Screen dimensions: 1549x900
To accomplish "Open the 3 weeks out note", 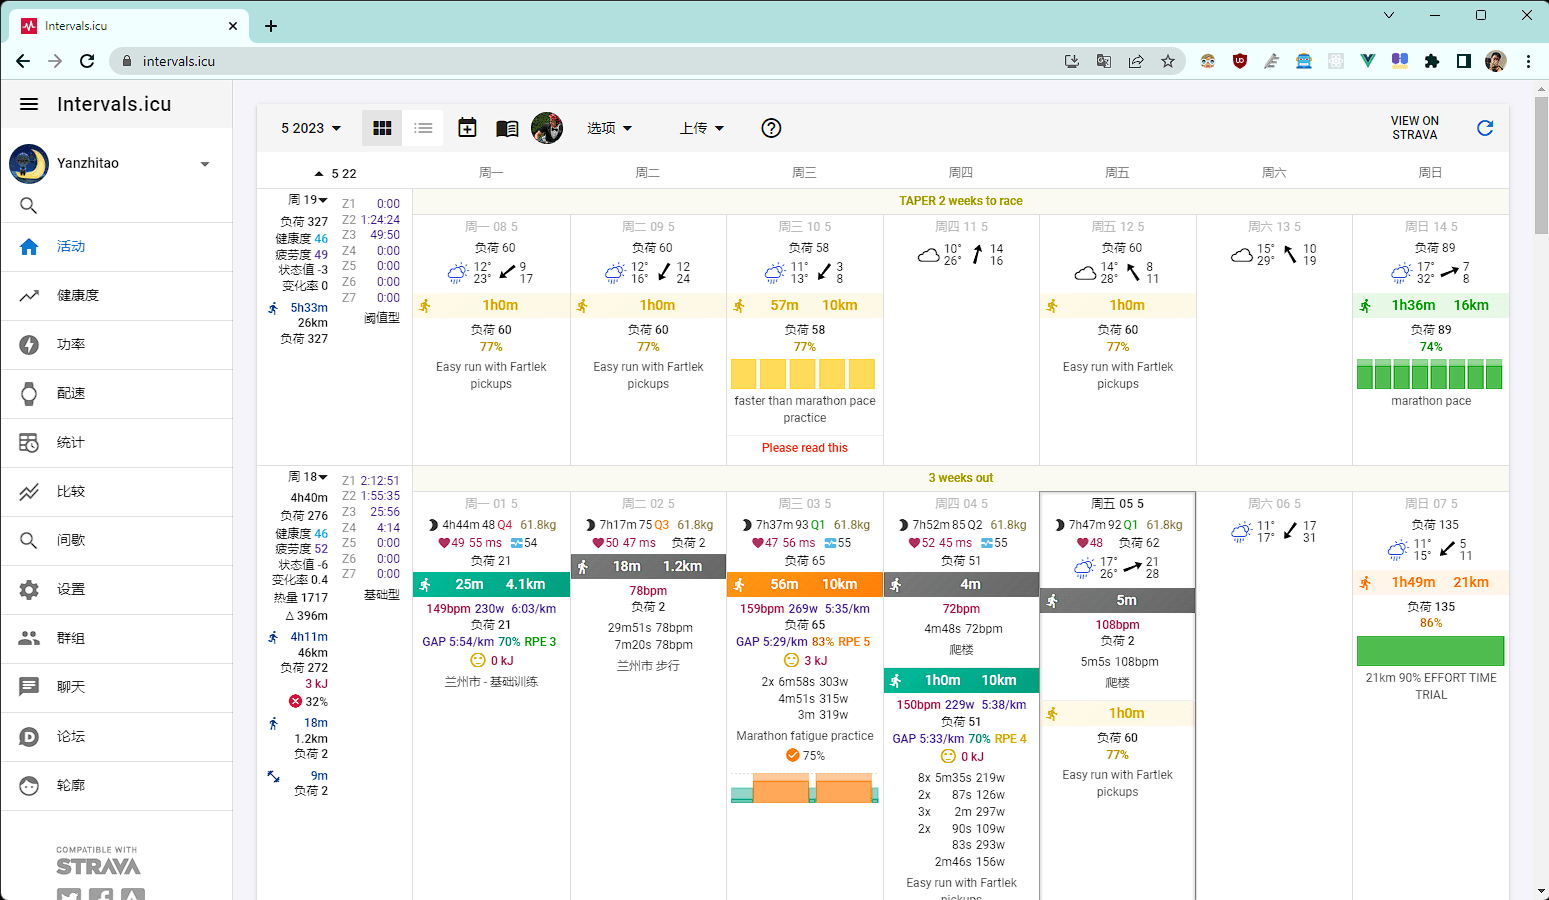I will coord(960,478).
